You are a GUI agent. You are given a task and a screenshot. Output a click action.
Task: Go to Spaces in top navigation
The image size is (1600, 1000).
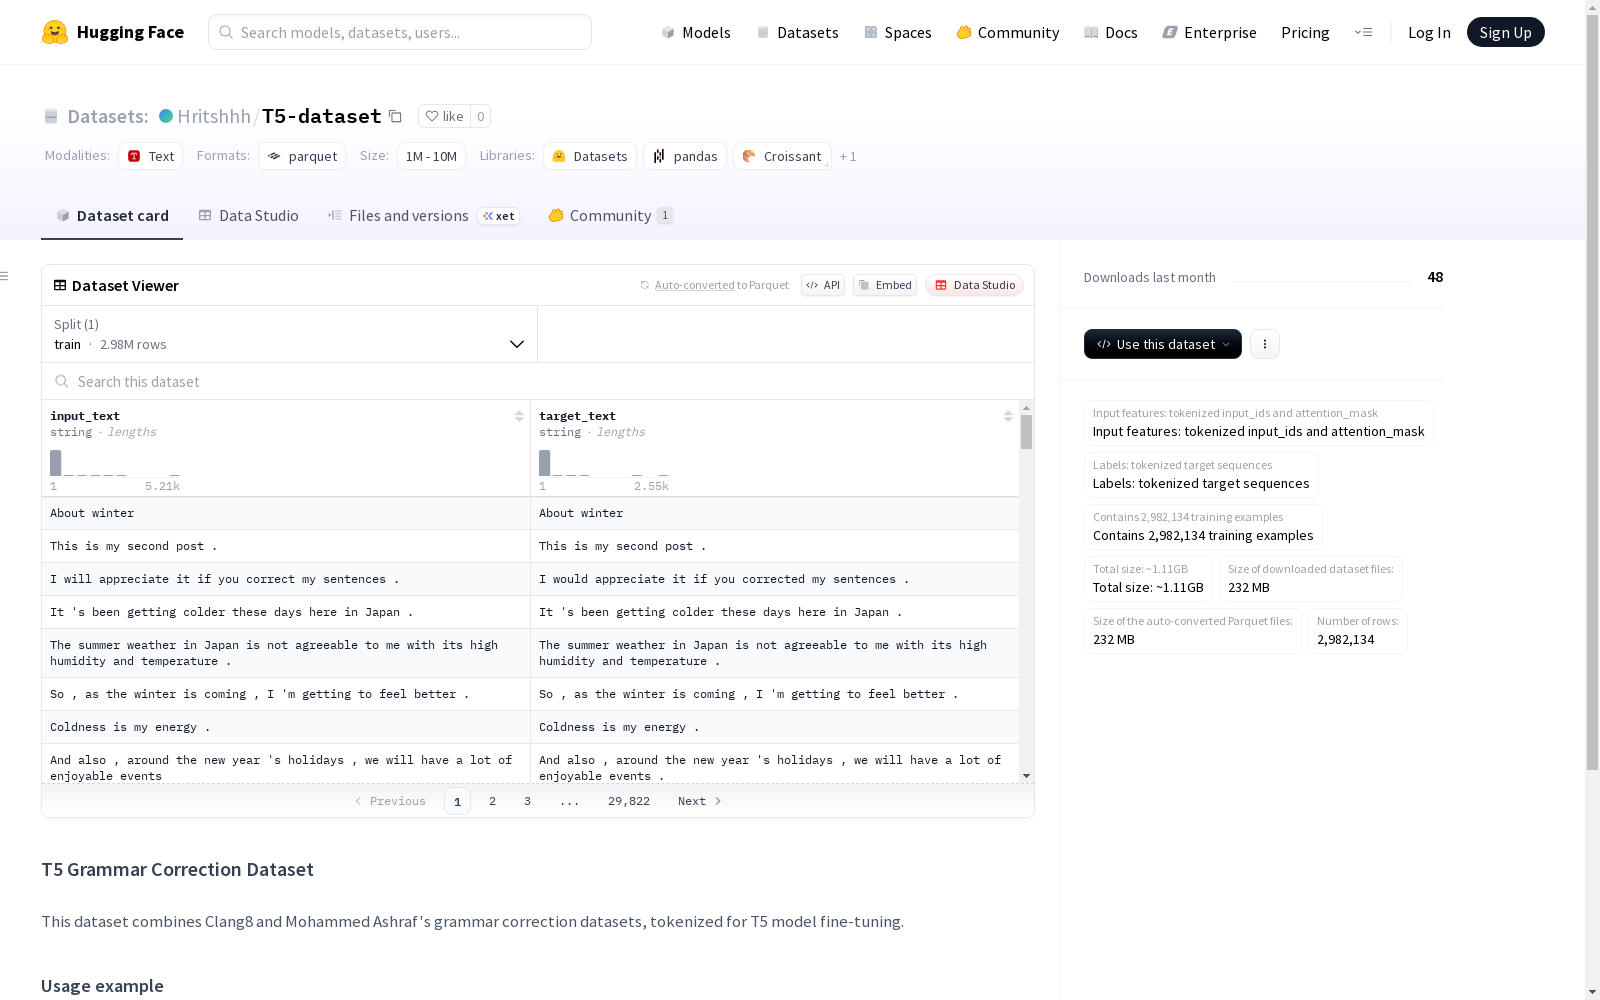[898, 32]
